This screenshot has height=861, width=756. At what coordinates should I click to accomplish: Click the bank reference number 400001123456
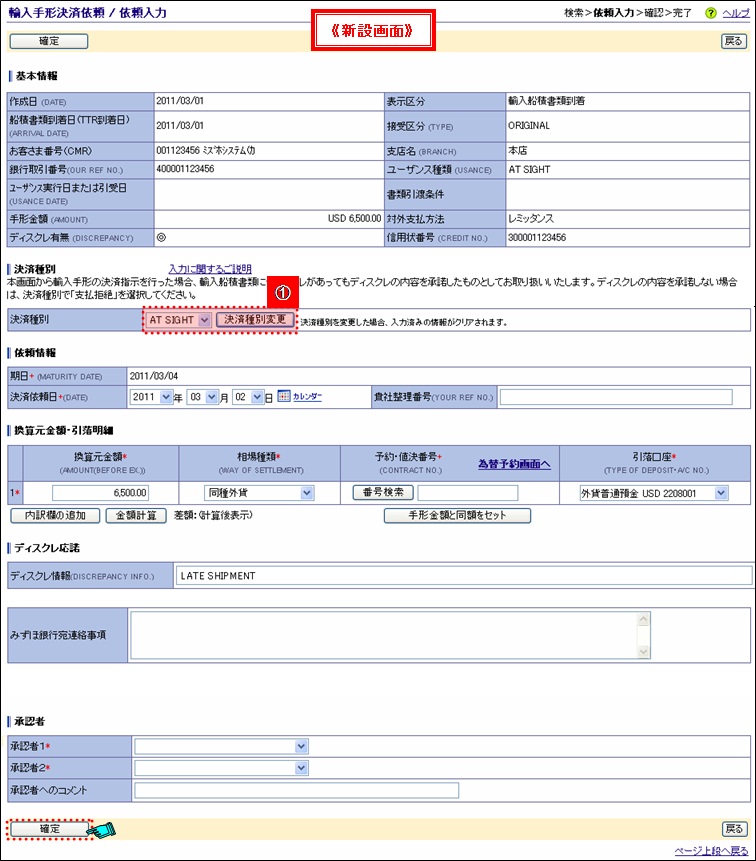pyautogui.click(x=185, y=169)
